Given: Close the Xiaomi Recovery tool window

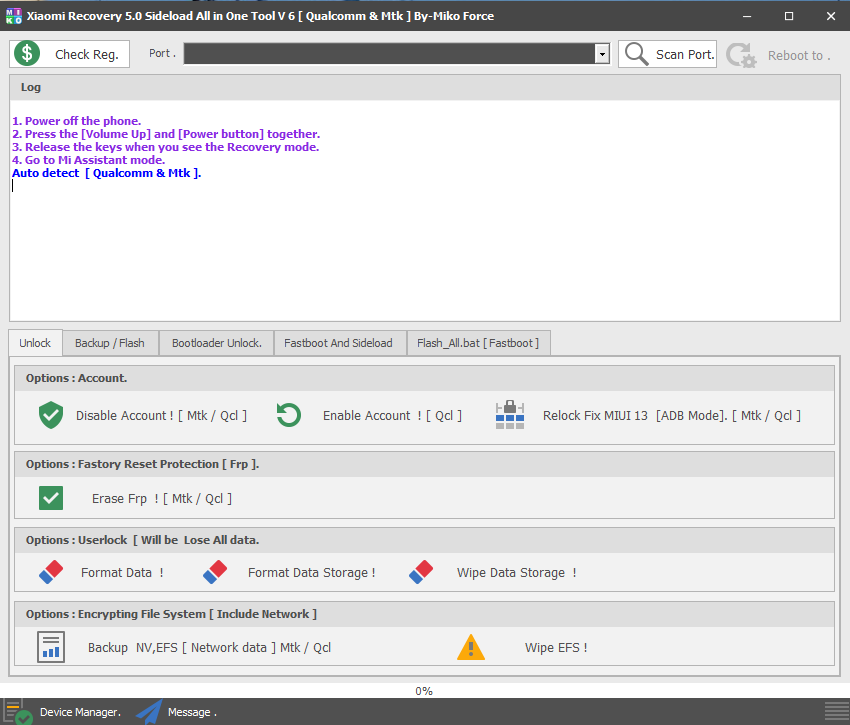Looking at the screenshot, I should (x=830, y=16).
